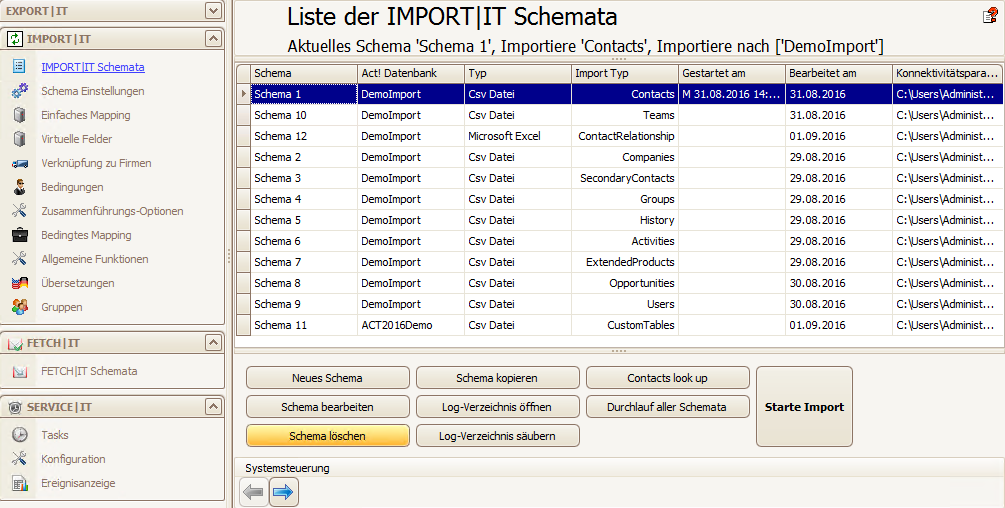Screen dimensions: 1005x508
Task: Open the IMPORT|IT Schemata link
Action: click(x=93, y=67)
